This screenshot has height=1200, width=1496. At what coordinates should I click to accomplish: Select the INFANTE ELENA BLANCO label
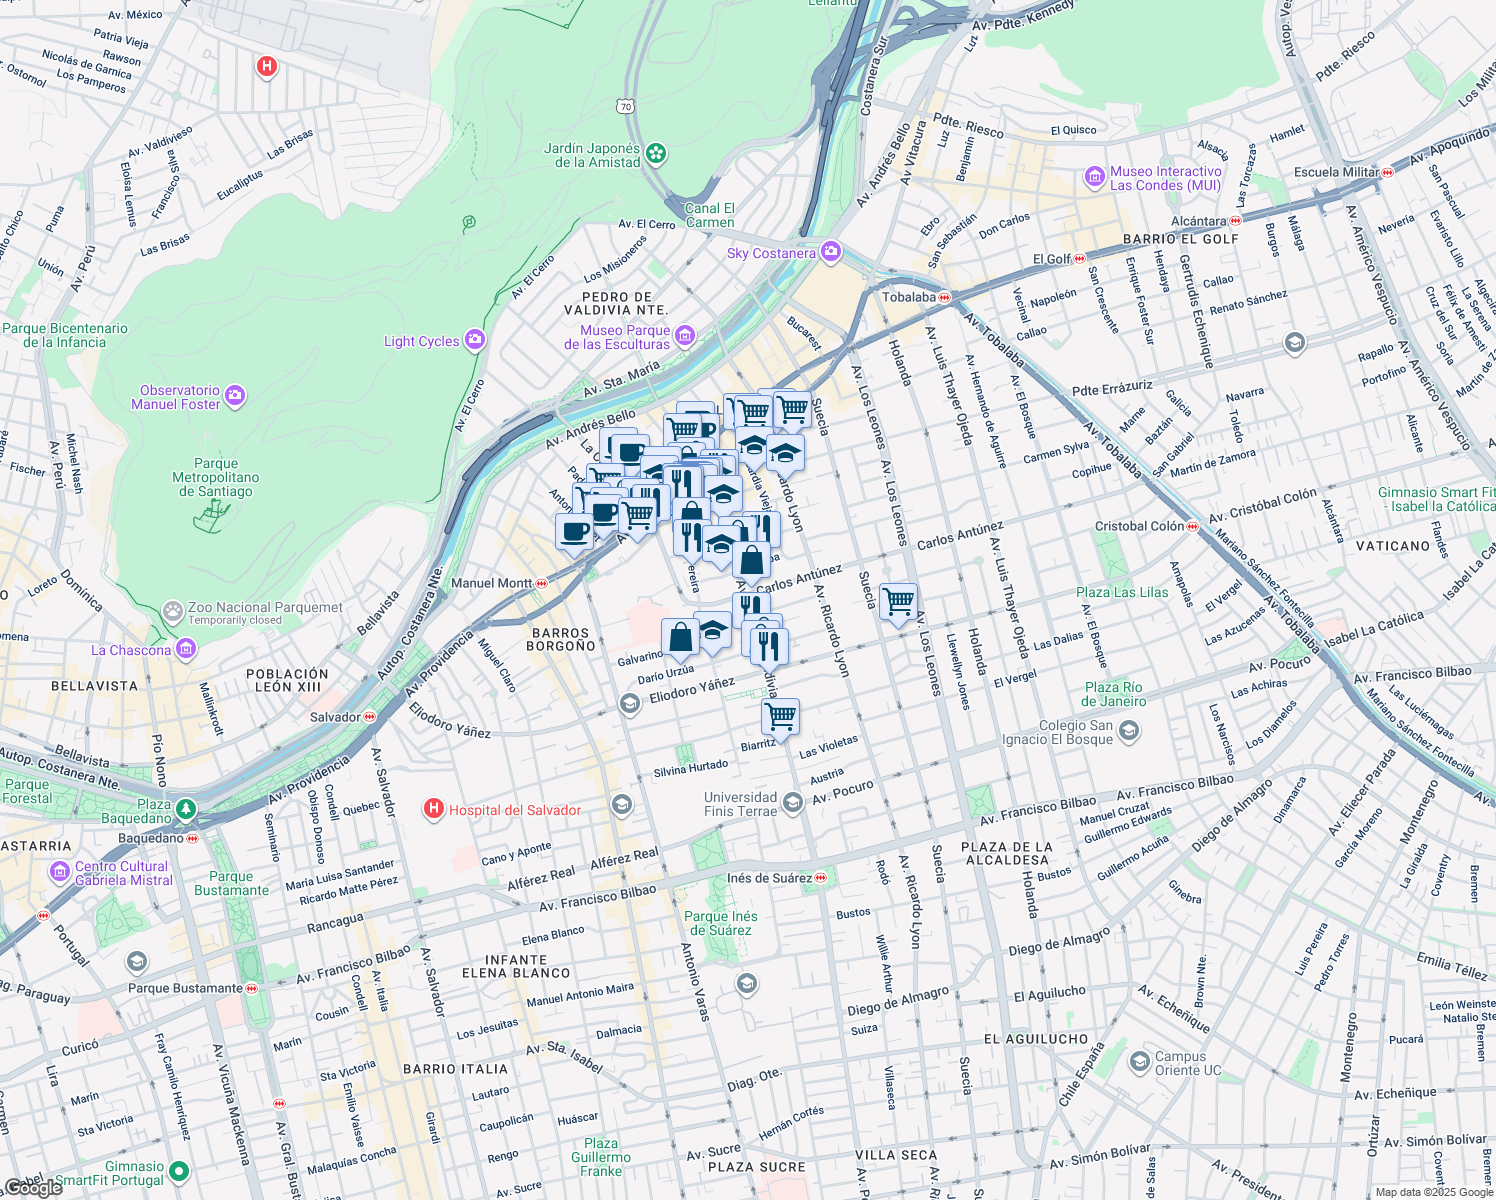pos(516,966)
